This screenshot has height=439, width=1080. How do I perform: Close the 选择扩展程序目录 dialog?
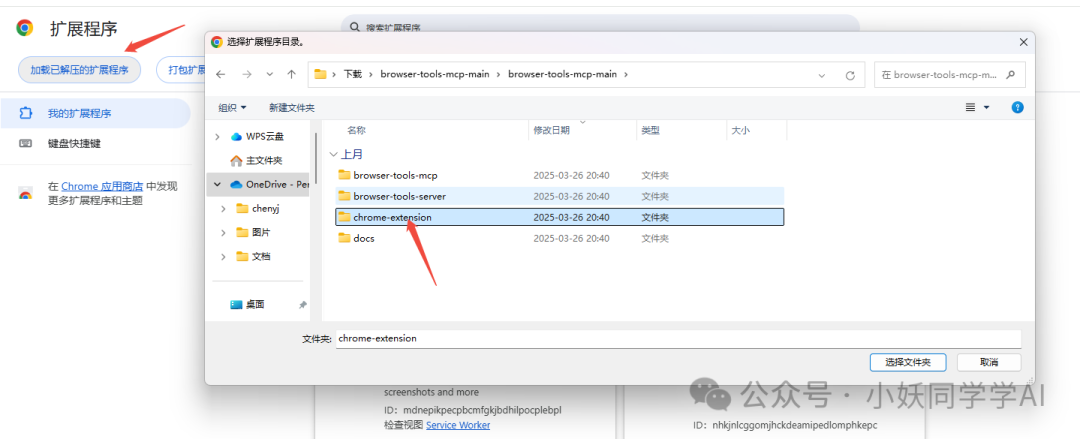coord(1023,42)
